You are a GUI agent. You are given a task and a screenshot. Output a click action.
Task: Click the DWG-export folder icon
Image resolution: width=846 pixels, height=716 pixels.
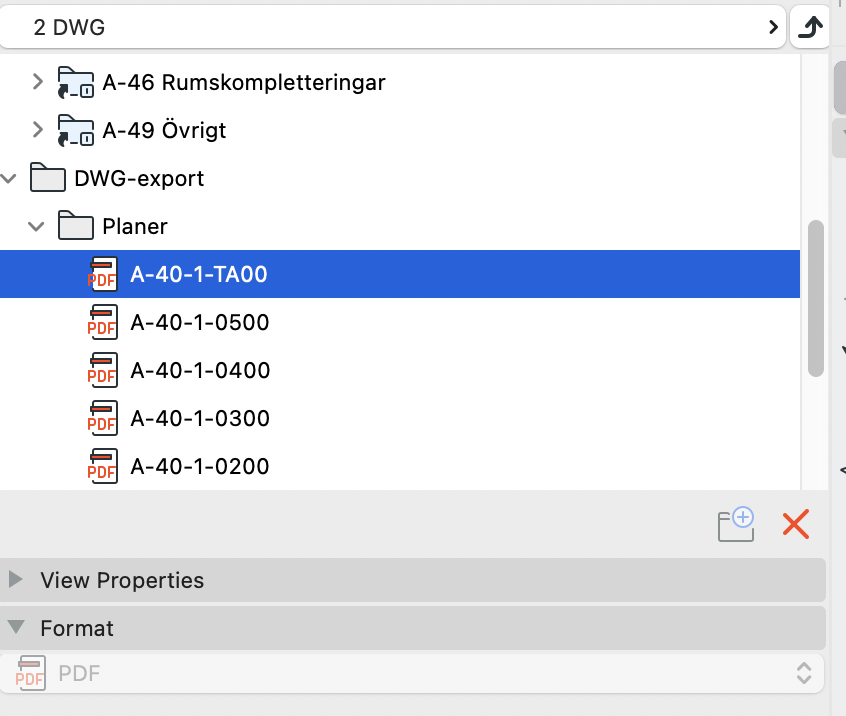pyautogui.click(x=48, y=179)
